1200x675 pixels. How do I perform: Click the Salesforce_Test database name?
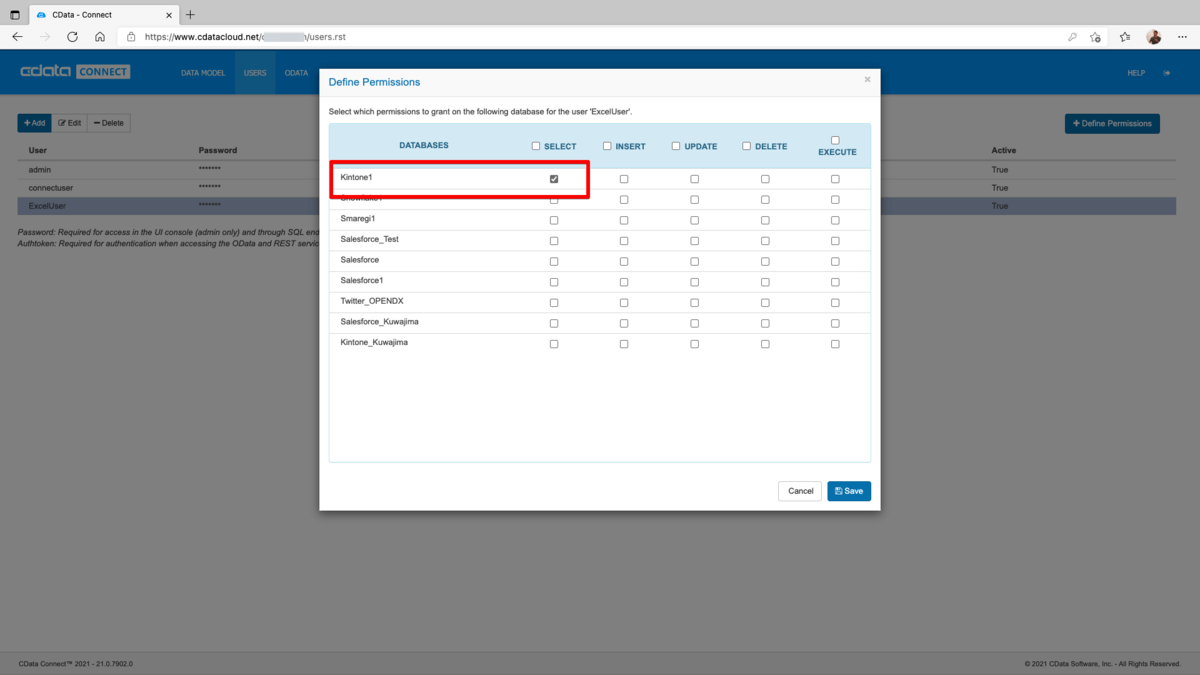370,239
